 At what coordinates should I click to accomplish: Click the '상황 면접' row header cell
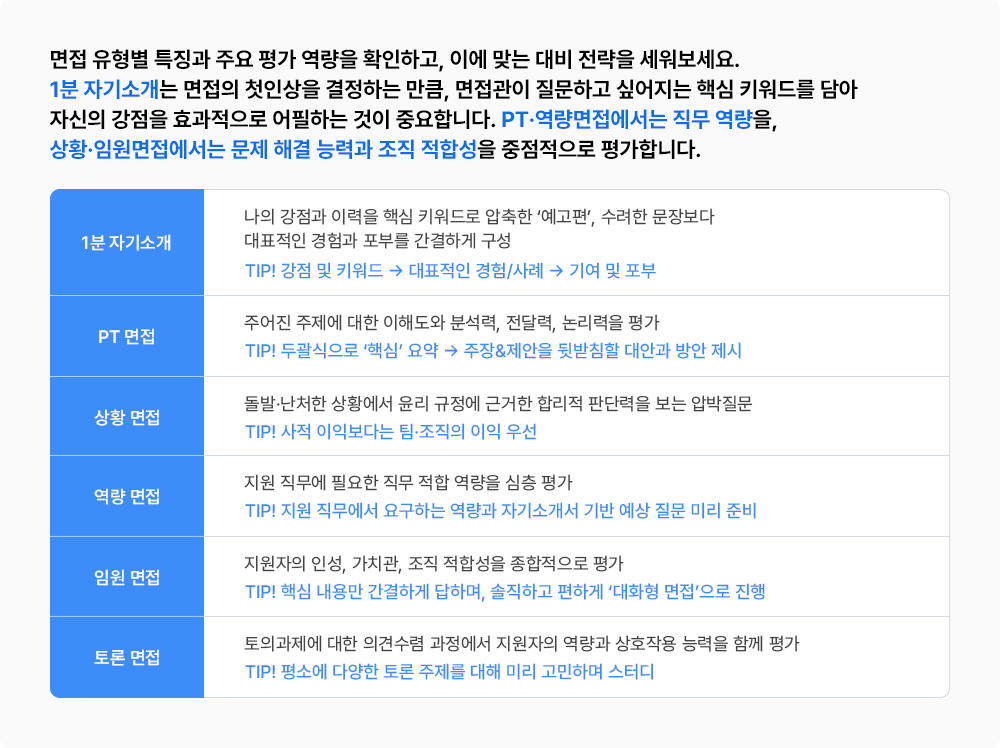click(127, 416)
